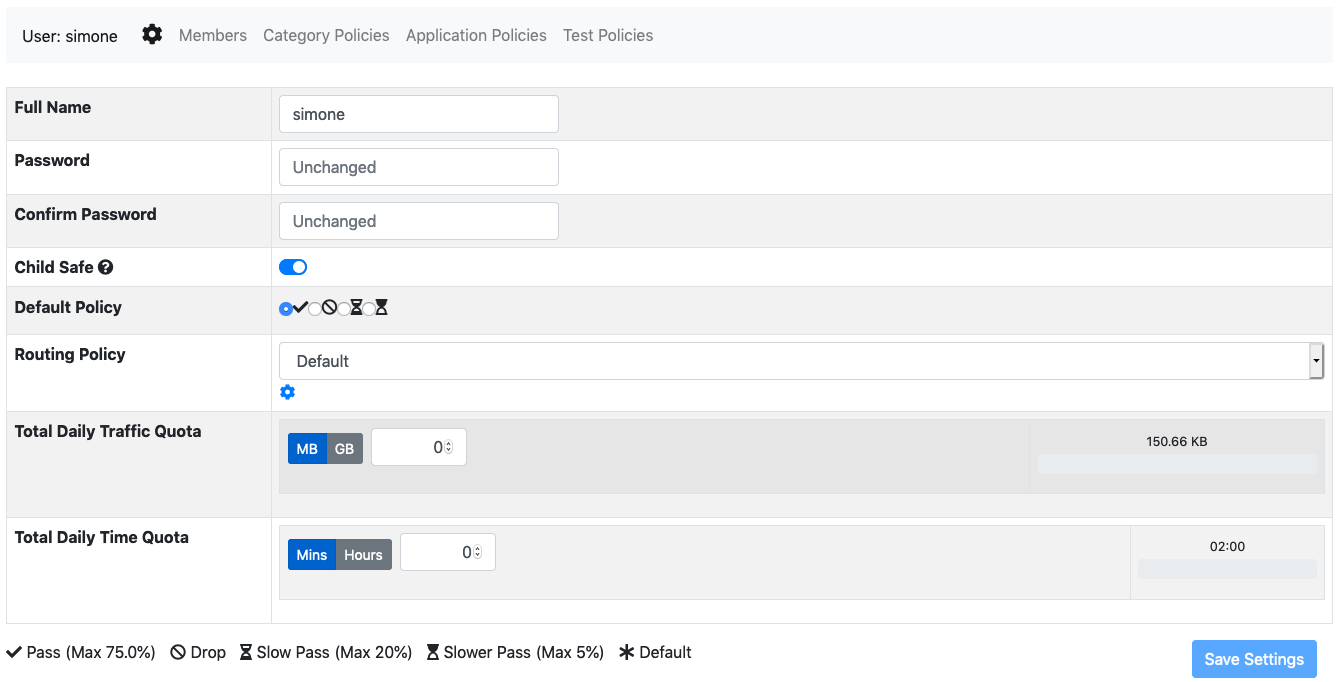1341x682 pixels.
Task: Select the Drop radio for Default Policy
Action: click(315, 309)
